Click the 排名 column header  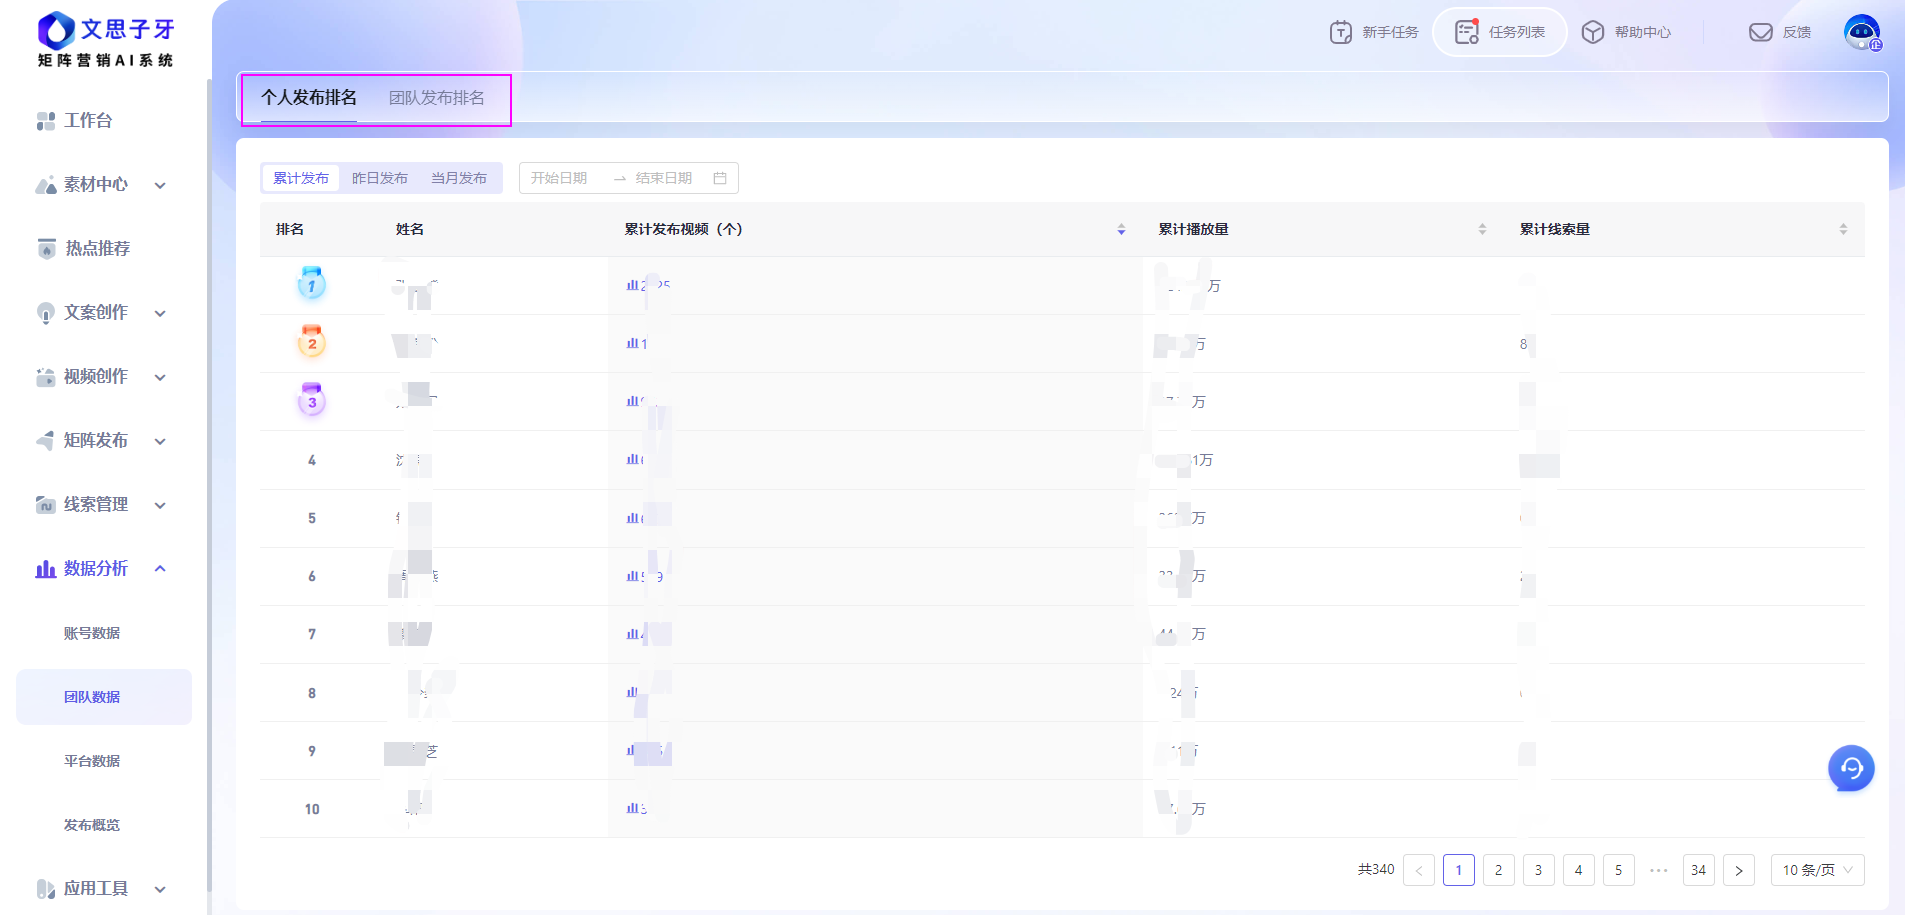pos(290,230)
